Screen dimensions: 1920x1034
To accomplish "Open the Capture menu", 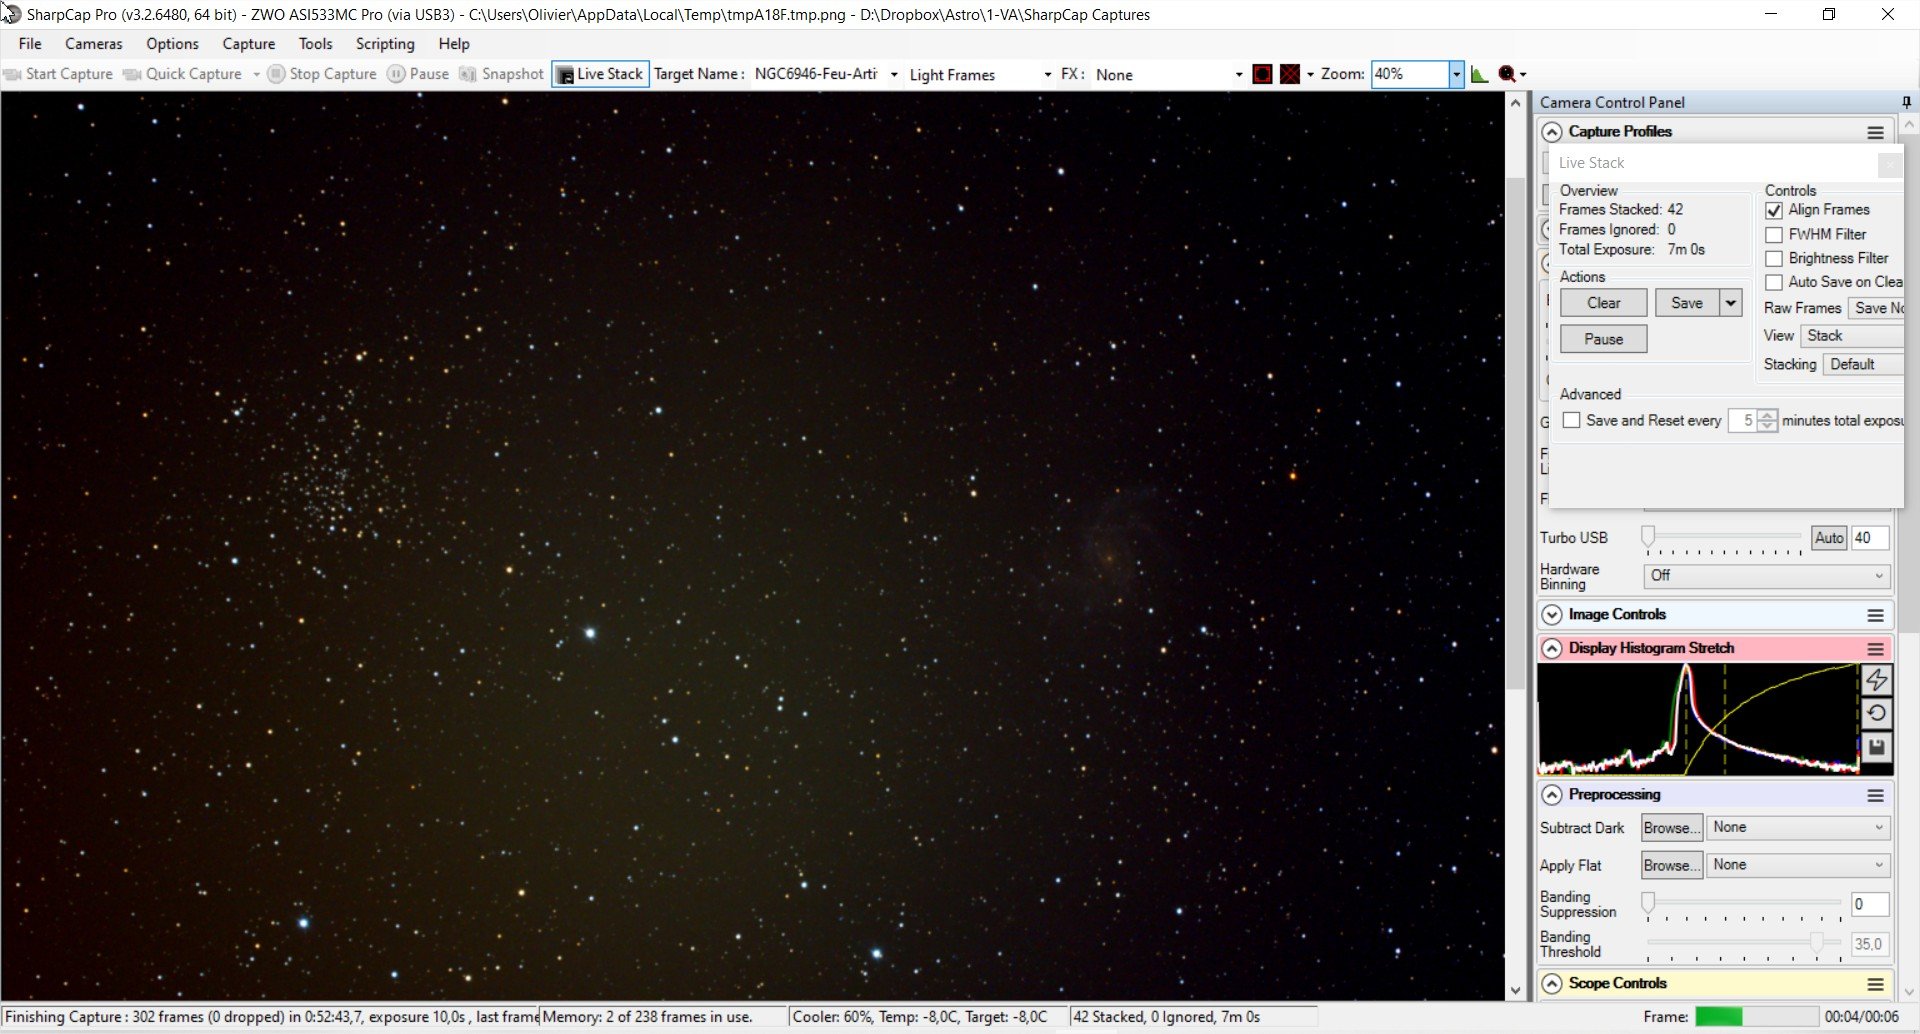I will pyautogui.click(x=248, y=44).
